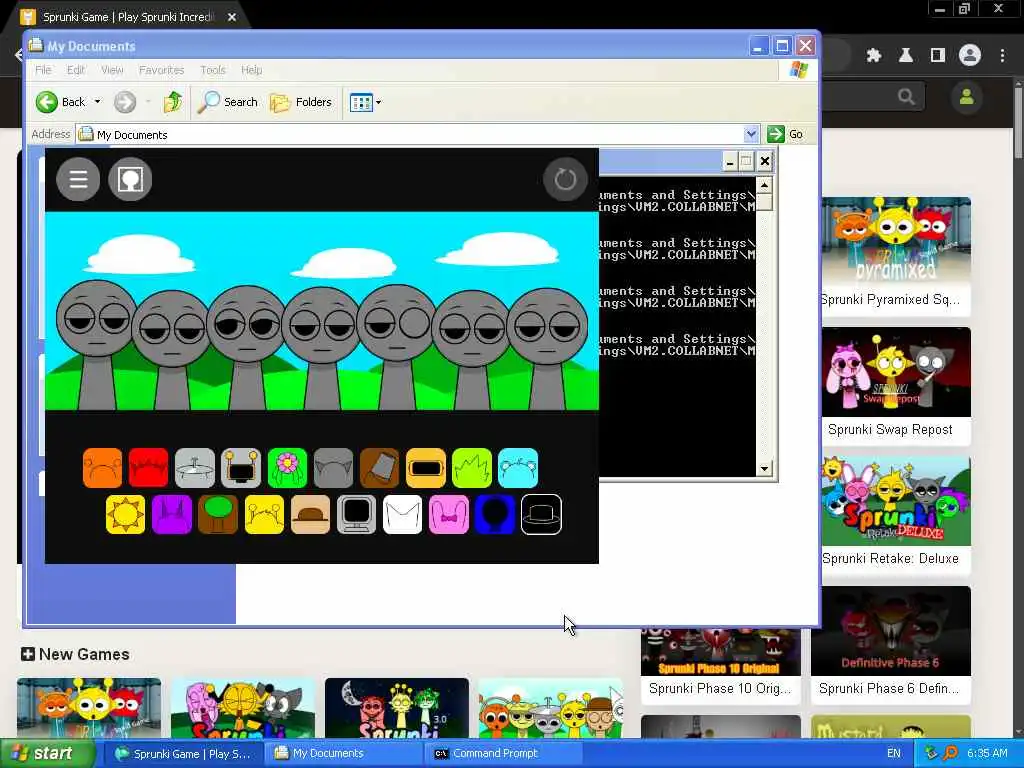The height and width of the screenshot is (768, 1024).
Task: Pick the green flower character icon
Action: click(x=287, y=468)
